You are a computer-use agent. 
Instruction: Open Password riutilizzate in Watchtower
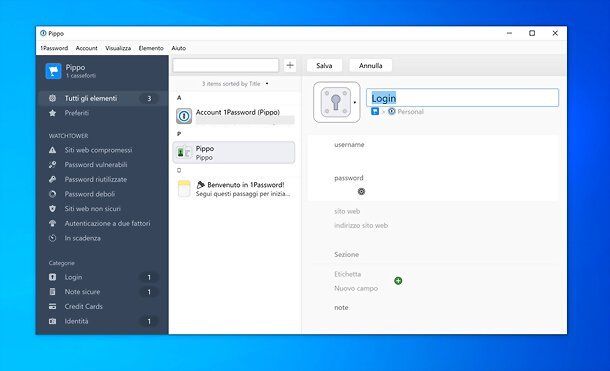[102, 180]
